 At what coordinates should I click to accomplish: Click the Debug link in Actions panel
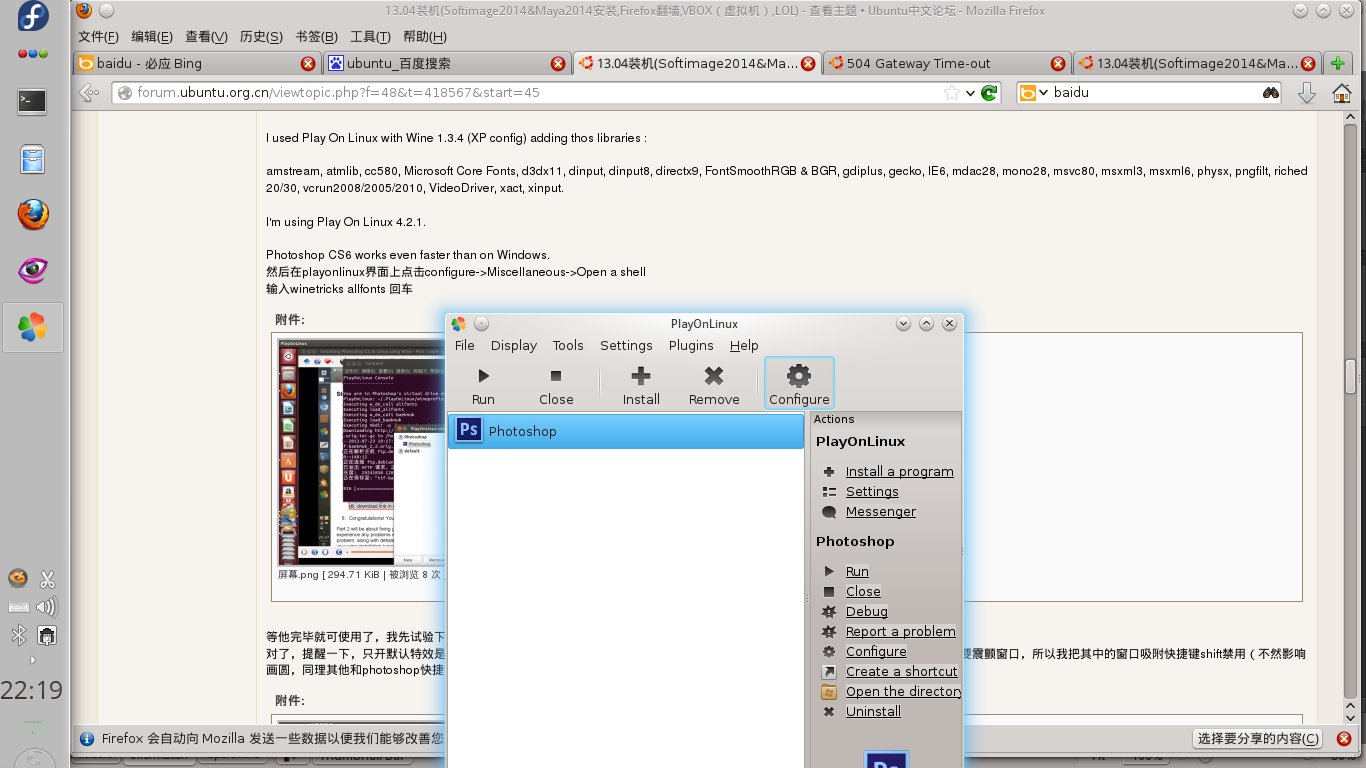coord(867,611)
